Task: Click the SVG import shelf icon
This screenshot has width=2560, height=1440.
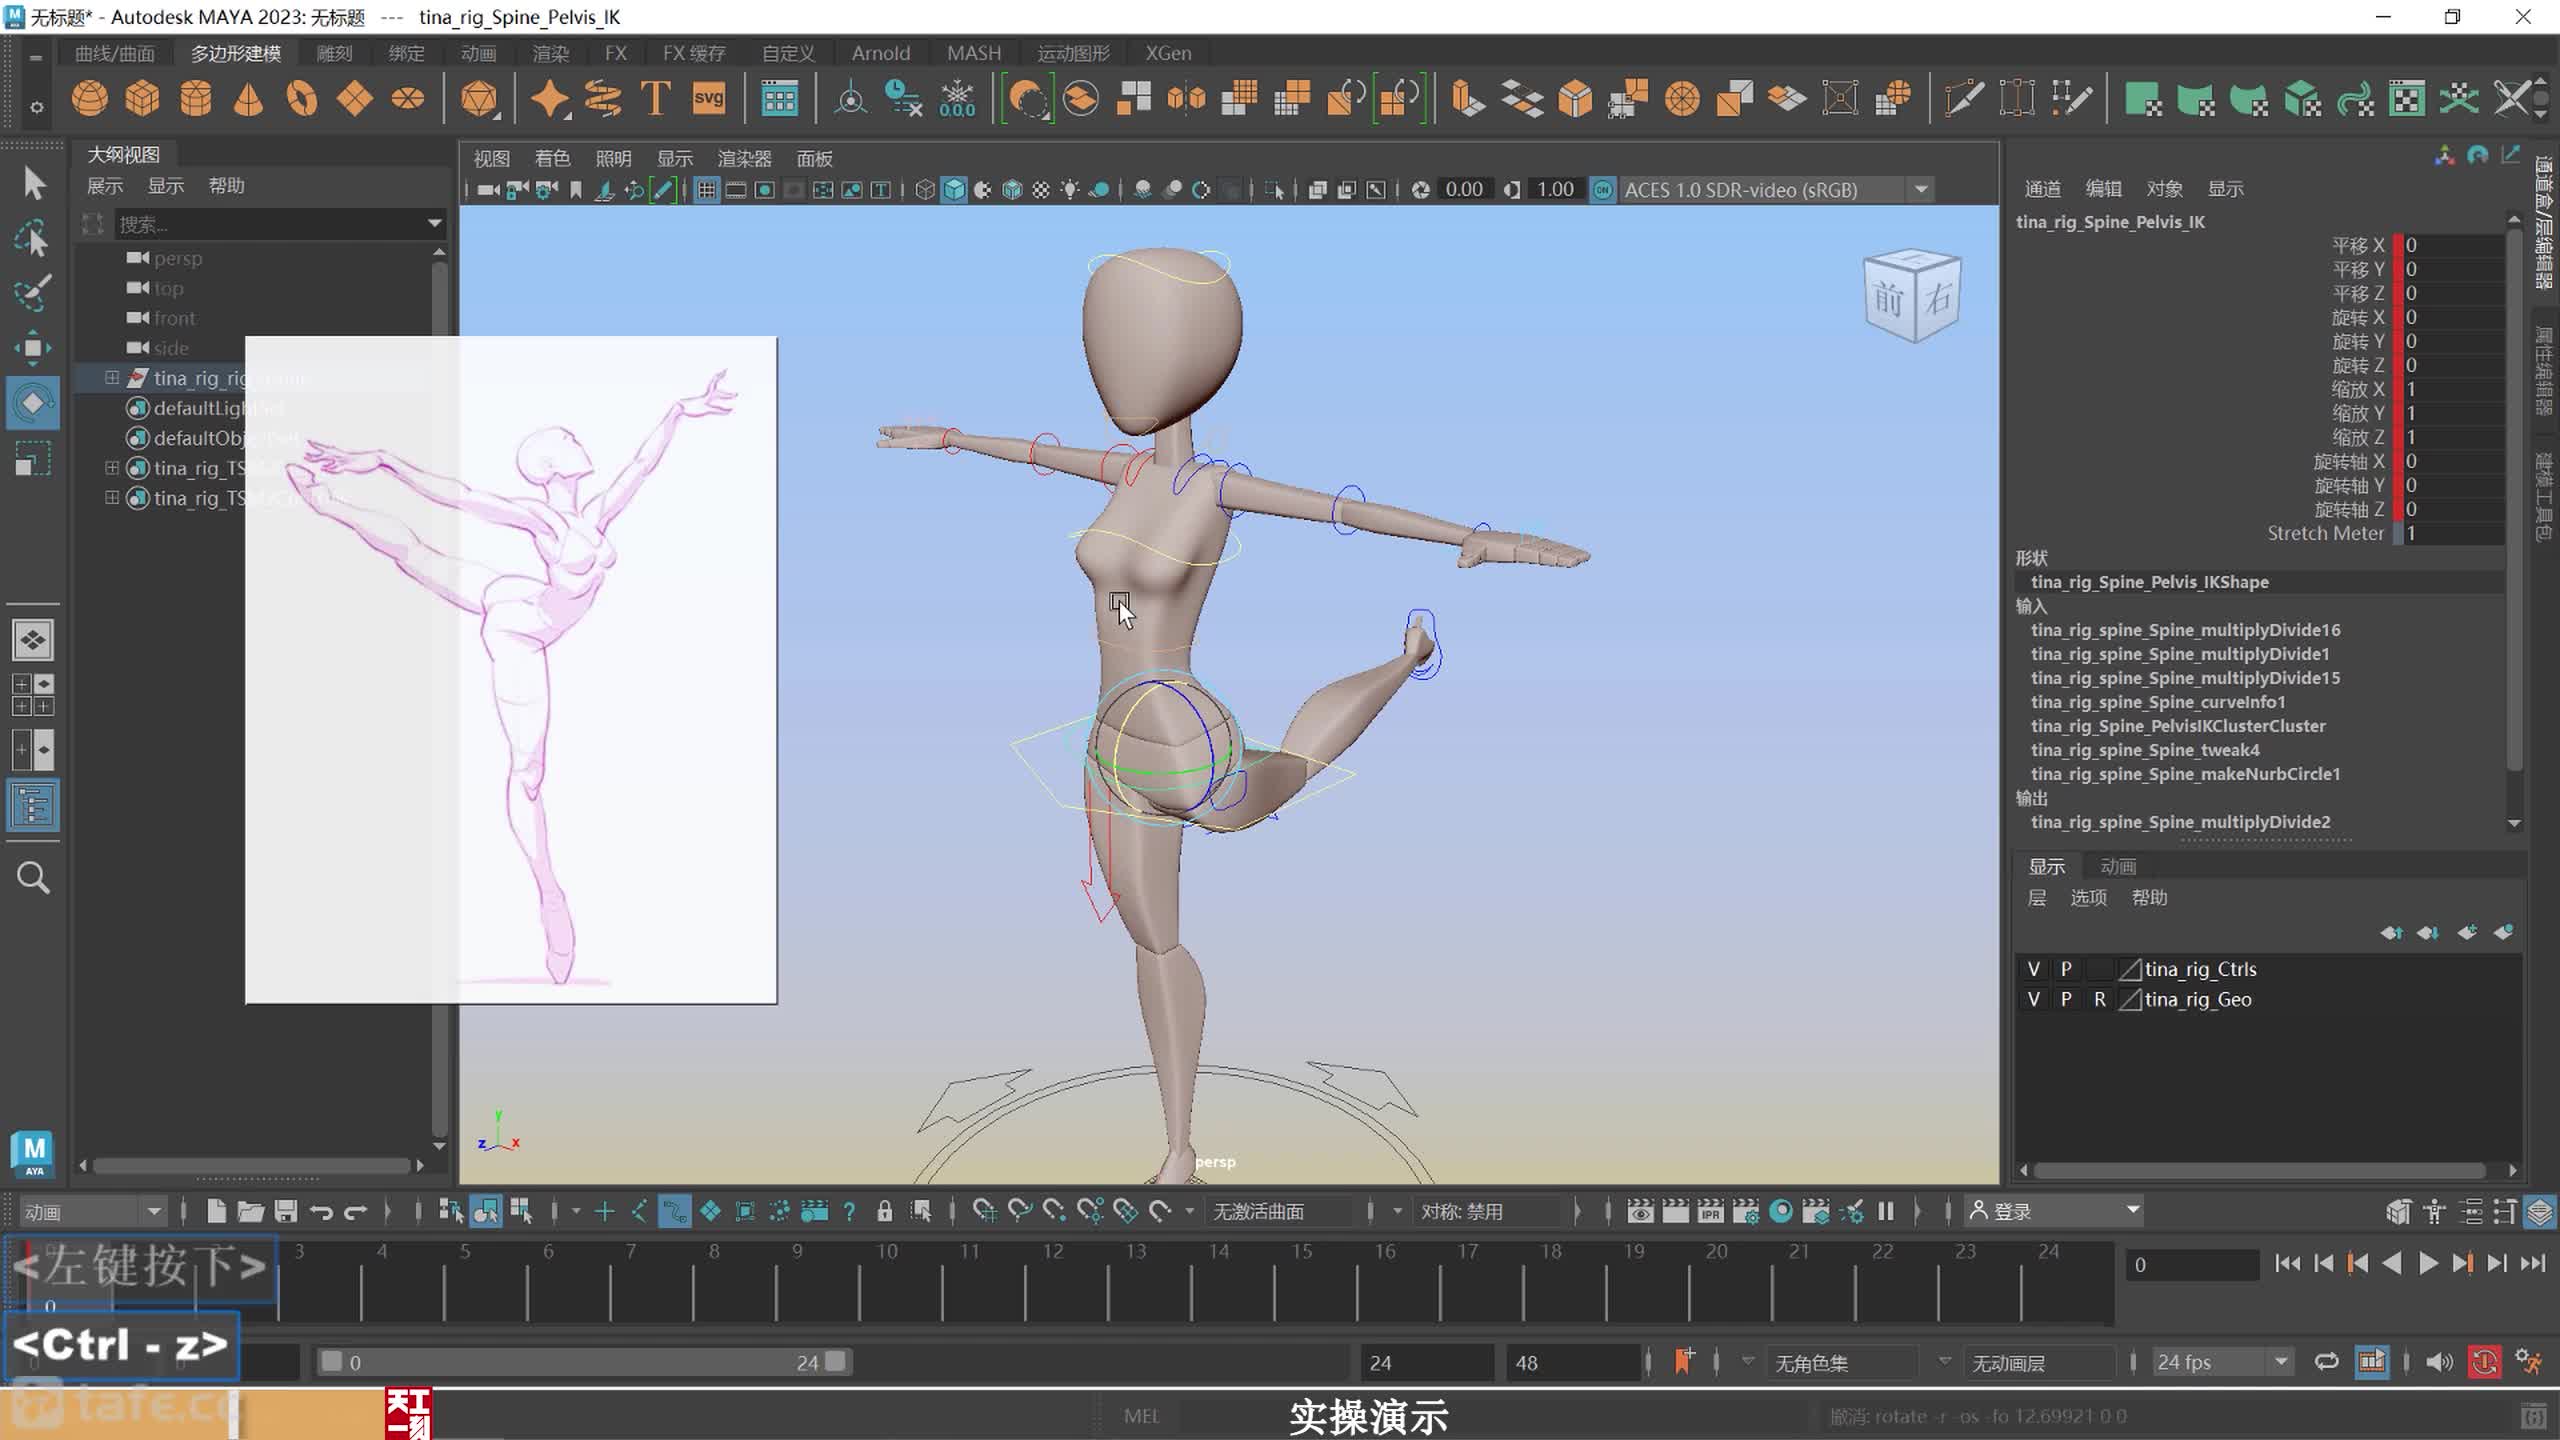Action: click(x=708, y=99)
